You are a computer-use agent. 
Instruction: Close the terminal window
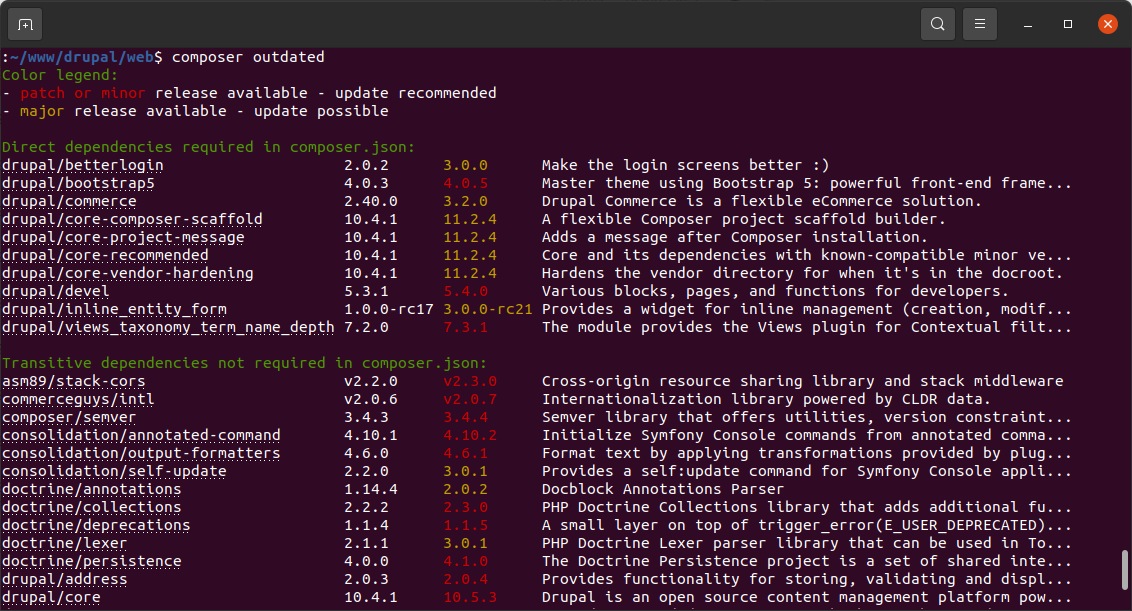1107,24
